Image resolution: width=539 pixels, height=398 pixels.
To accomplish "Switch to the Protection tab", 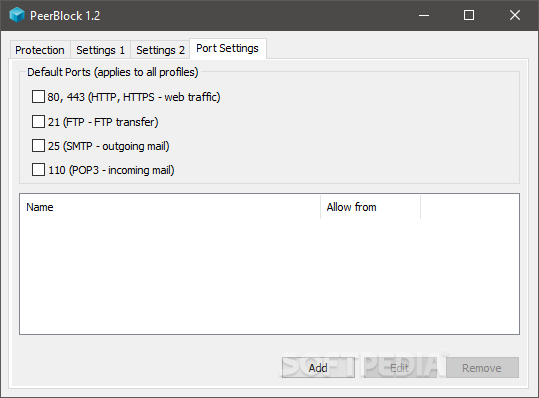I will click(x=40, y=50).
